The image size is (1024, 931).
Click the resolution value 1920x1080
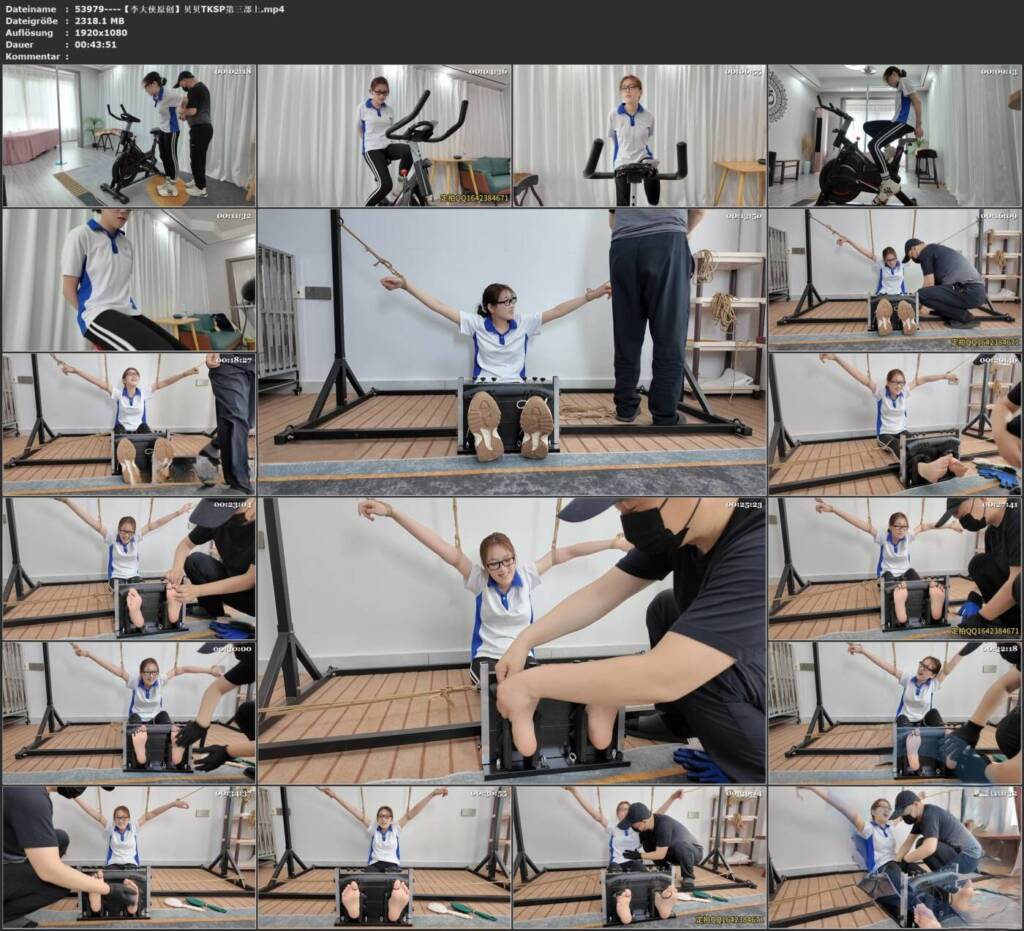[x=101, y=33]
